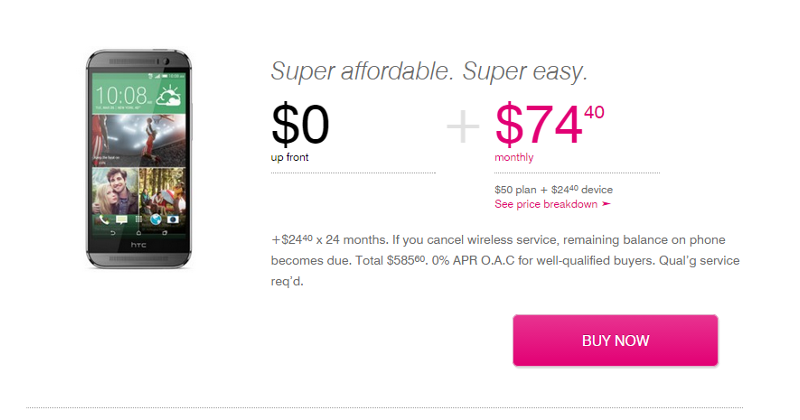800x420 pixels.
Task: Click the Super affordable. Super easy. heading
Action: point(429,71)
